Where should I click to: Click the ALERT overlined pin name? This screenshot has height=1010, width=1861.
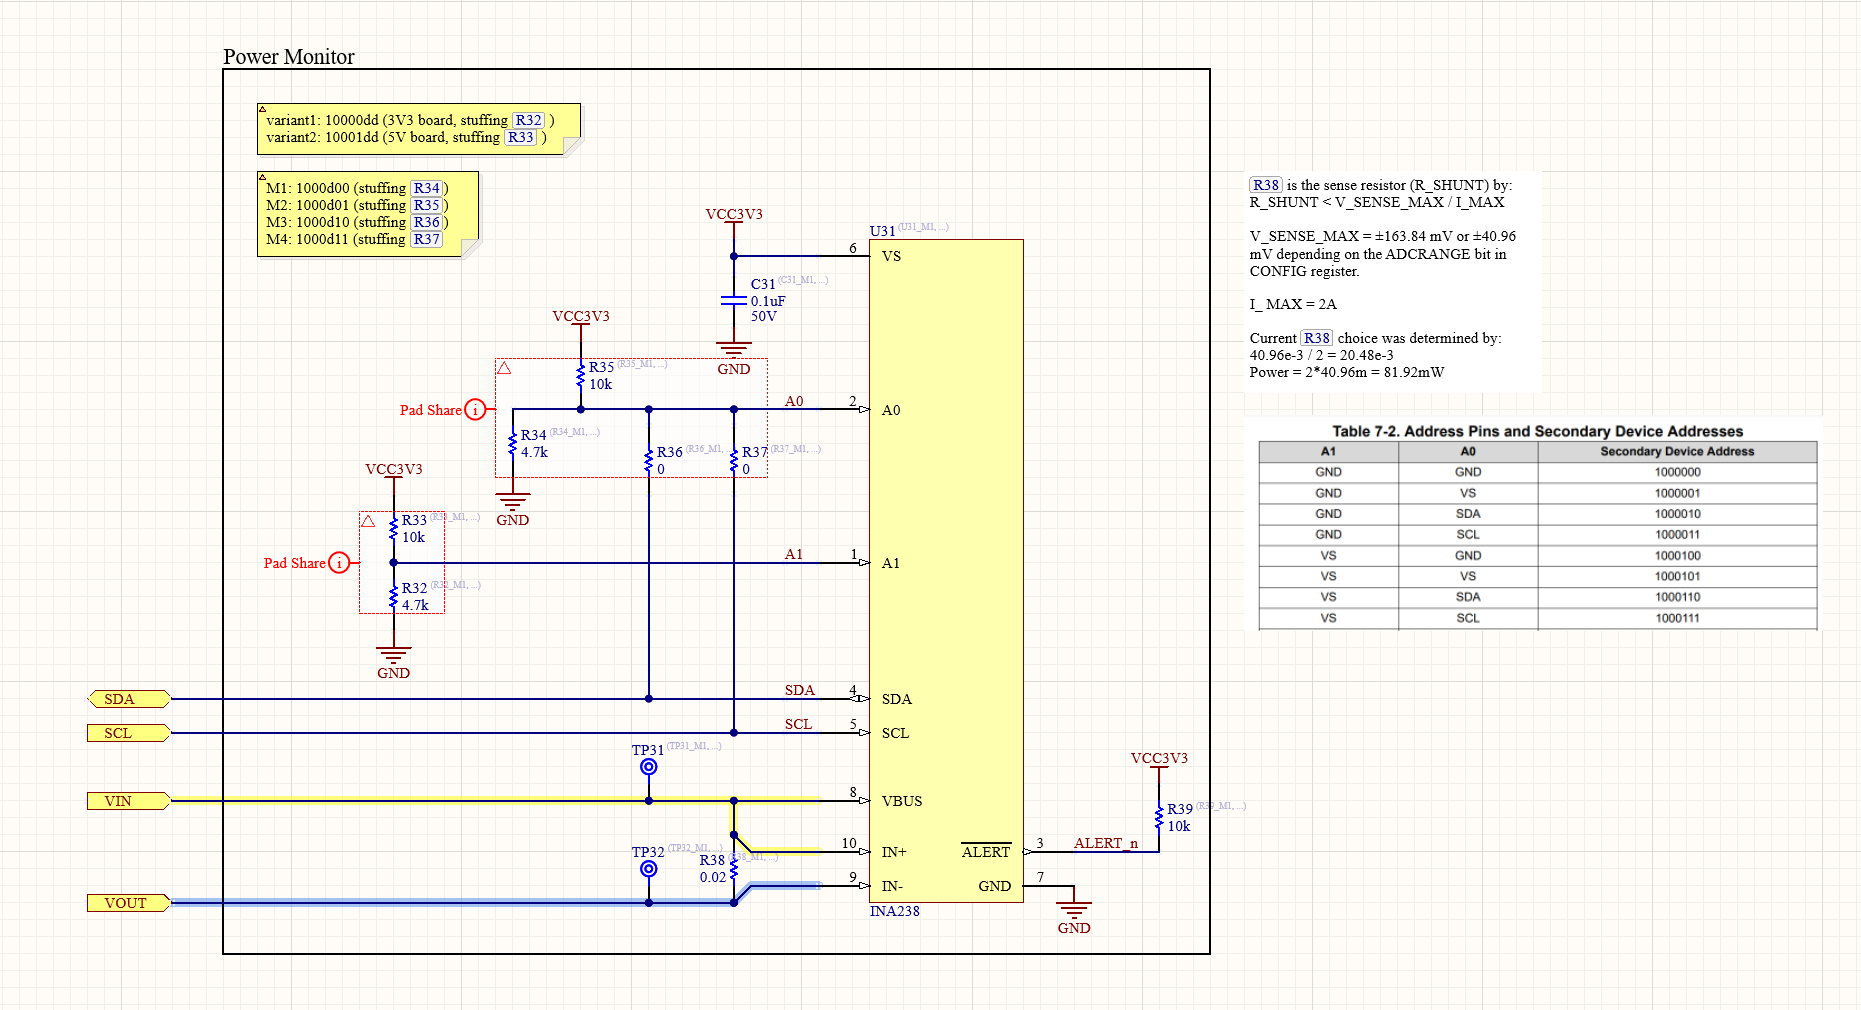pyautogui.click(x=986, y=851)
